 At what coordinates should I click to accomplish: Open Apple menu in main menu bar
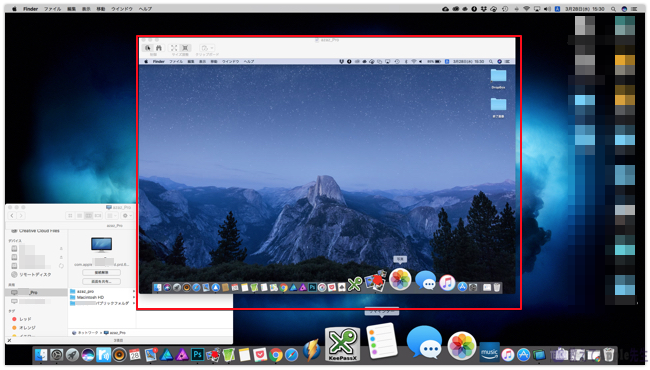point(14,9)
